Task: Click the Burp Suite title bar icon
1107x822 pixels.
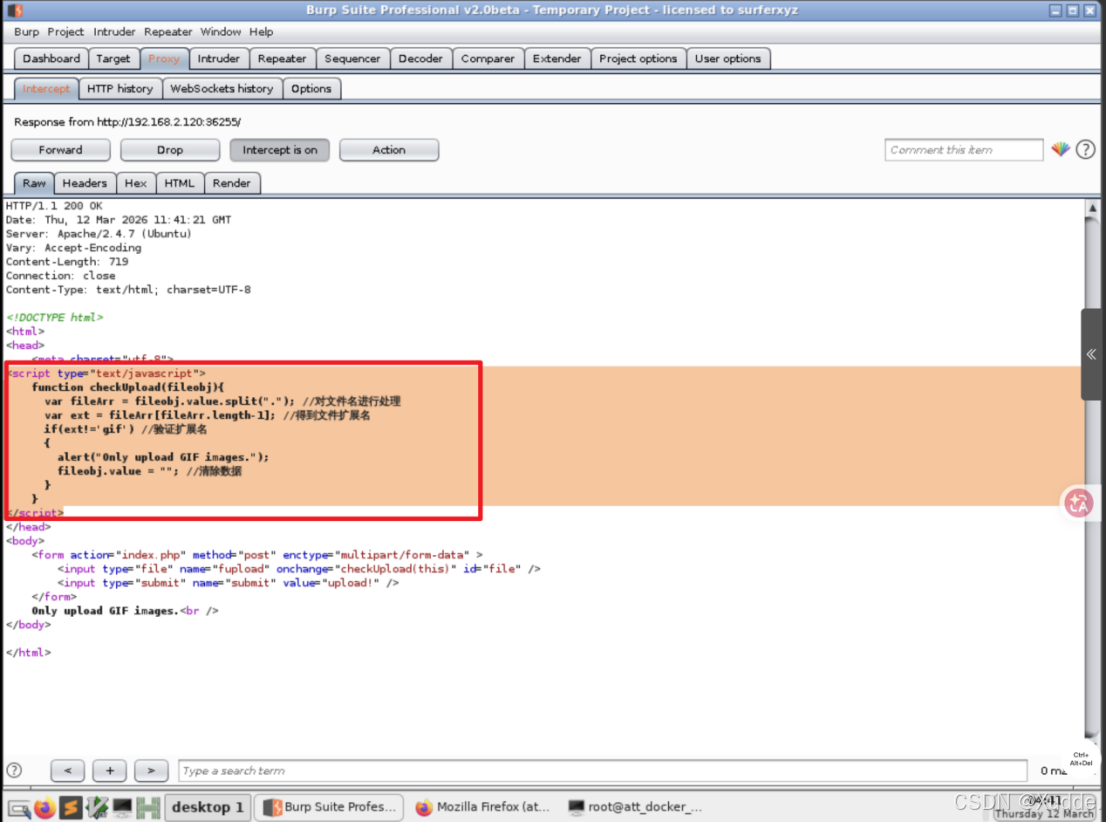Action: pyautogui.click(x=15, y=10)
